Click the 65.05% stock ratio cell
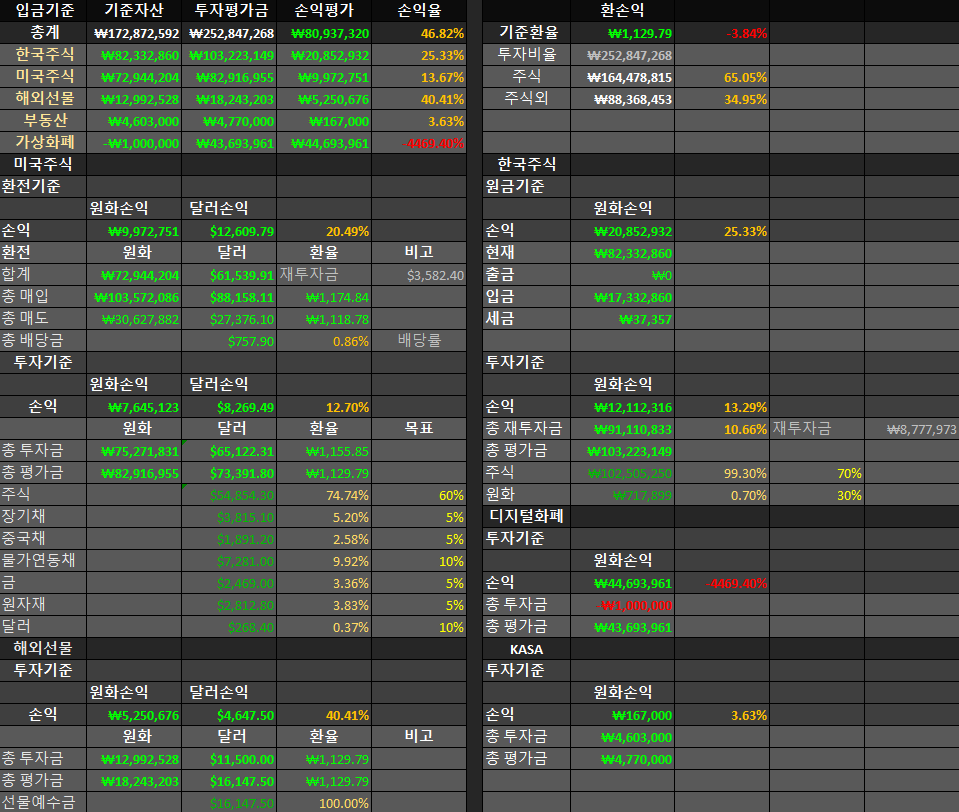 pyautogui.click(x=722, y=77)
